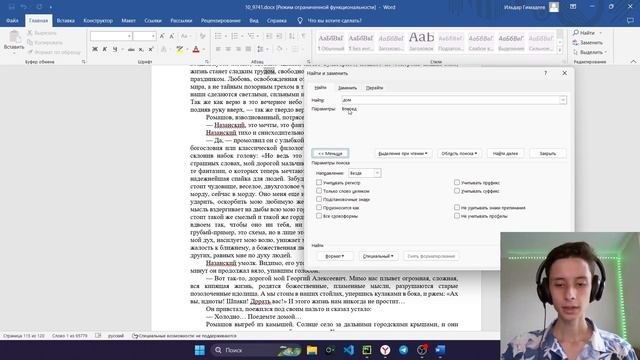Open the Направление (direction) dropdown
The image size is (640, 360).
[364, 173]
